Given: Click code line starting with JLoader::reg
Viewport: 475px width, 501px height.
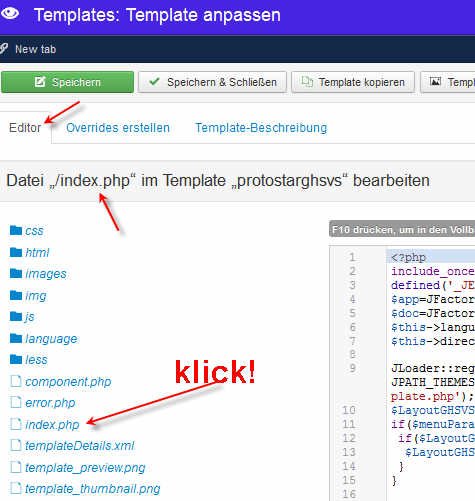Looking at the screenshot, I should (433, 368).
